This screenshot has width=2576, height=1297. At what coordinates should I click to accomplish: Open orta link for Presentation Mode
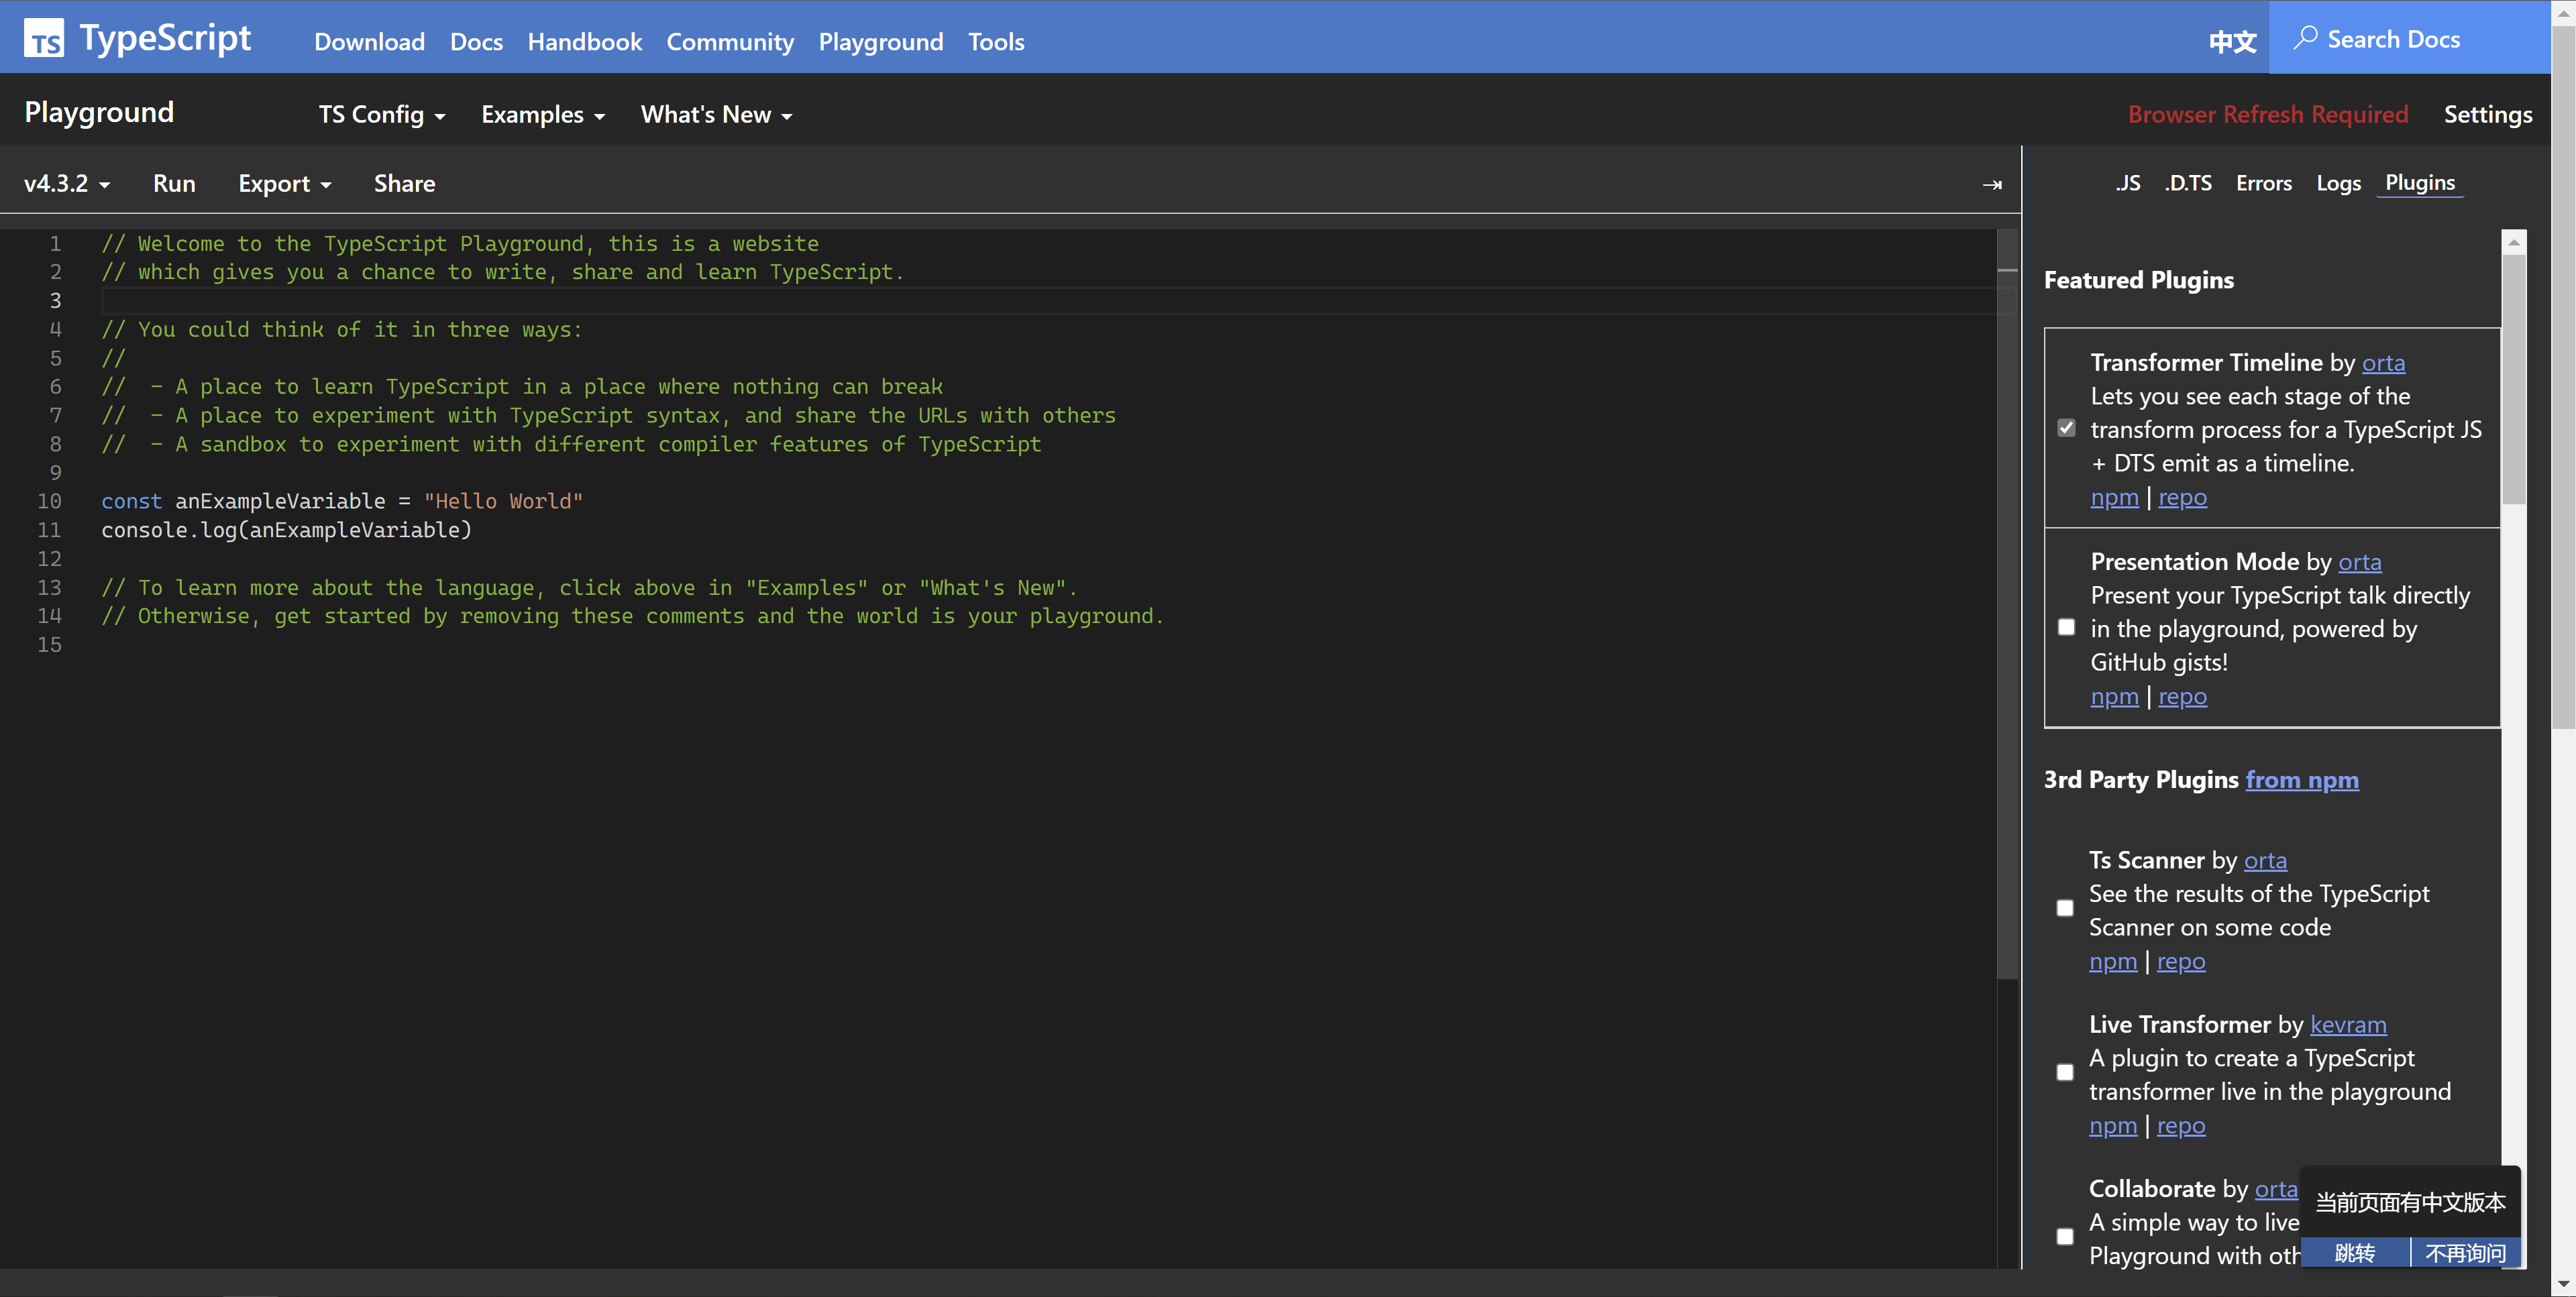tap(2359, 562)
